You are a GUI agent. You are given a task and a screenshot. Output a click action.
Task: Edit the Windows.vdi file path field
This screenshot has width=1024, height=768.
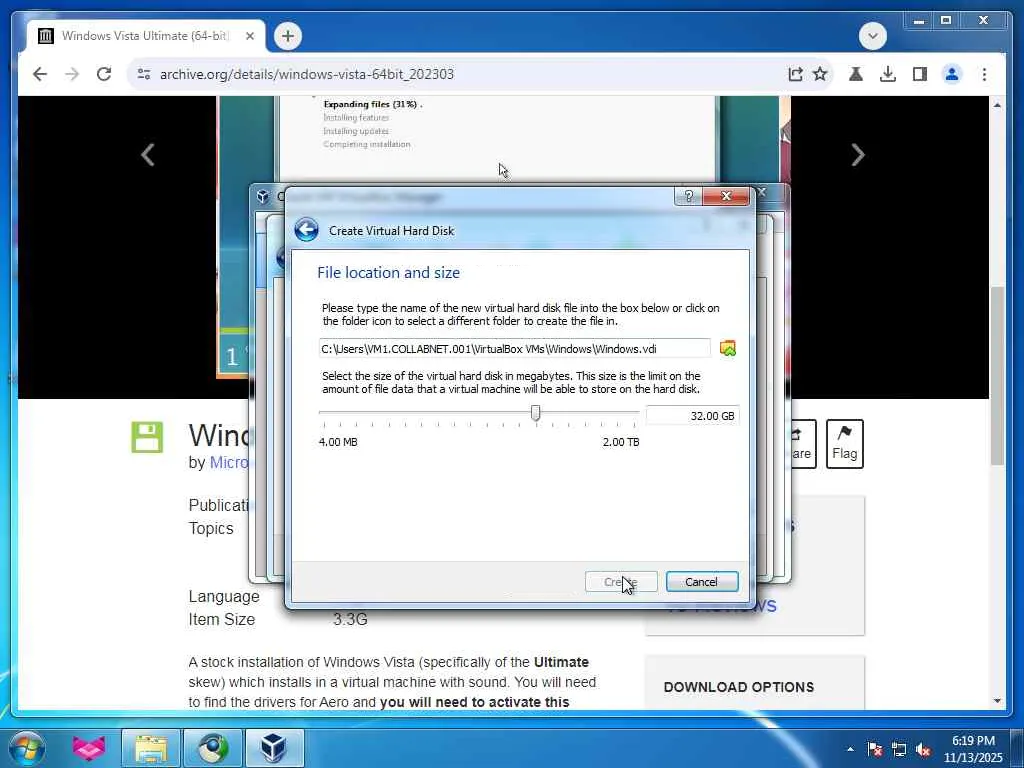click(x=515, y=348)
